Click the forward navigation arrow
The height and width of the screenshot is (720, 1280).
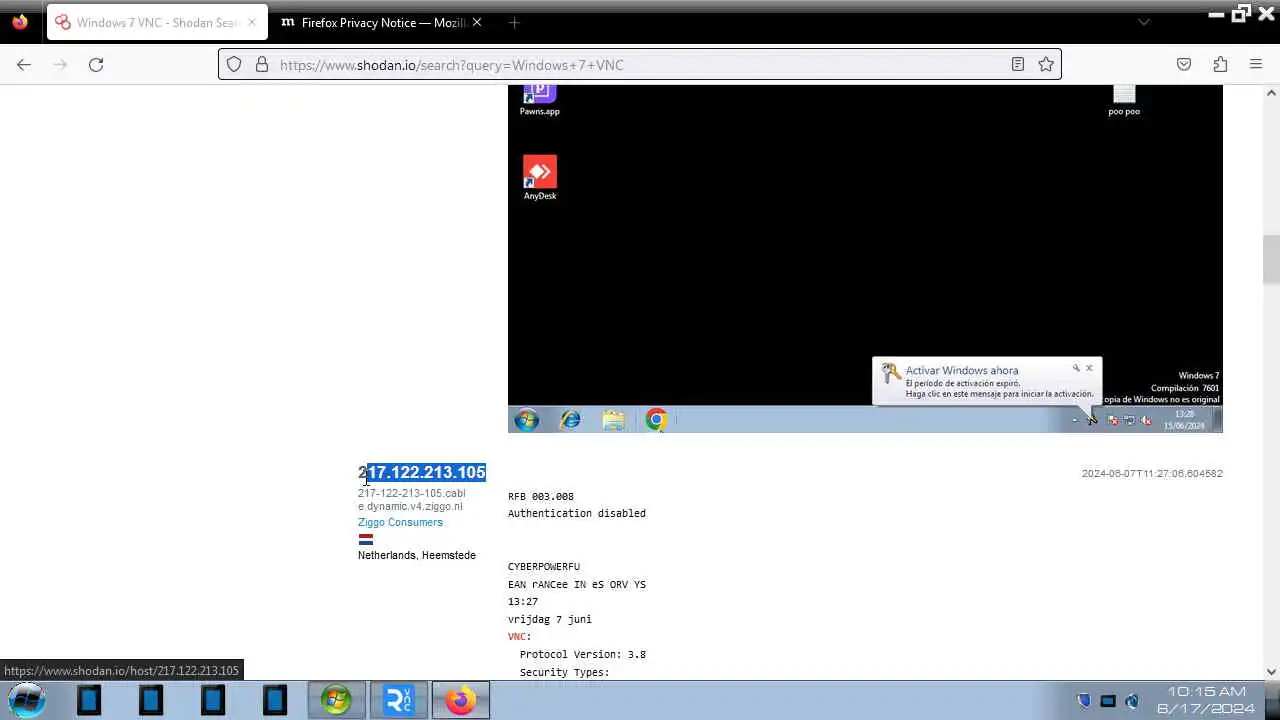(60, 64)
